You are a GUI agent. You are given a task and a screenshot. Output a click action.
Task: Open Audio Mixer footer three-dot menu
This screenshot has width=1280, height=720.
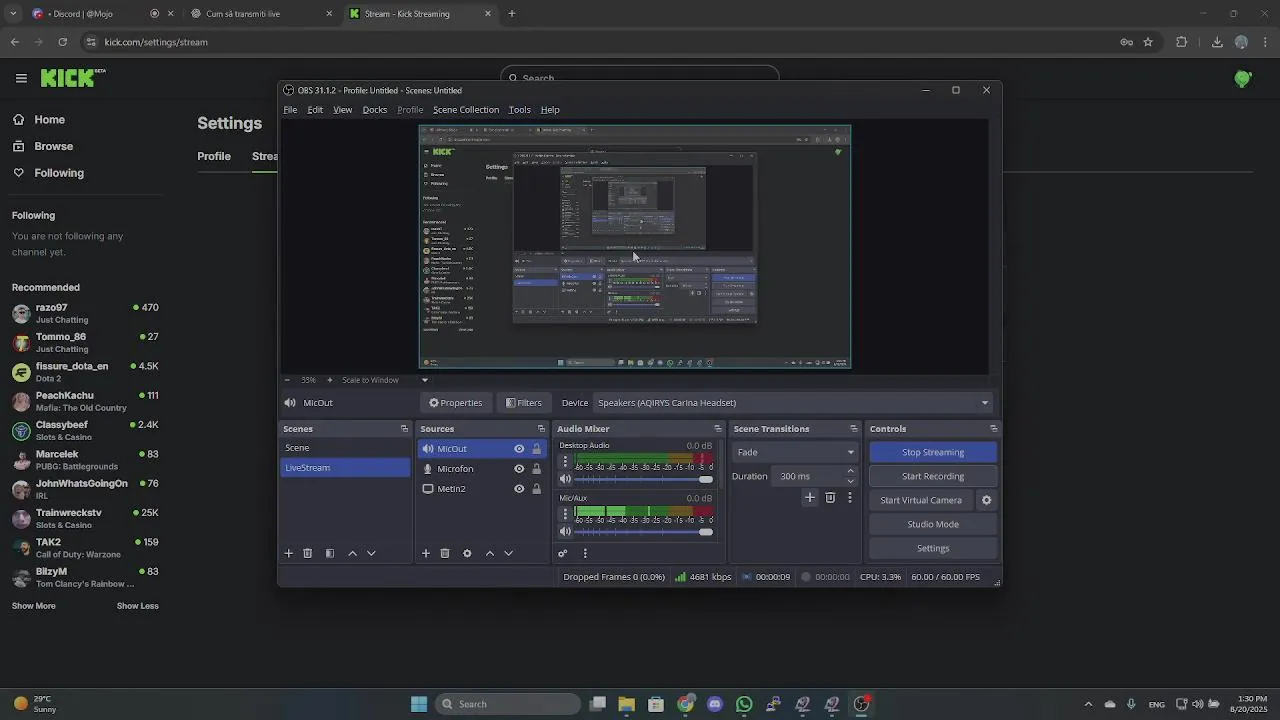pos(585,553)
